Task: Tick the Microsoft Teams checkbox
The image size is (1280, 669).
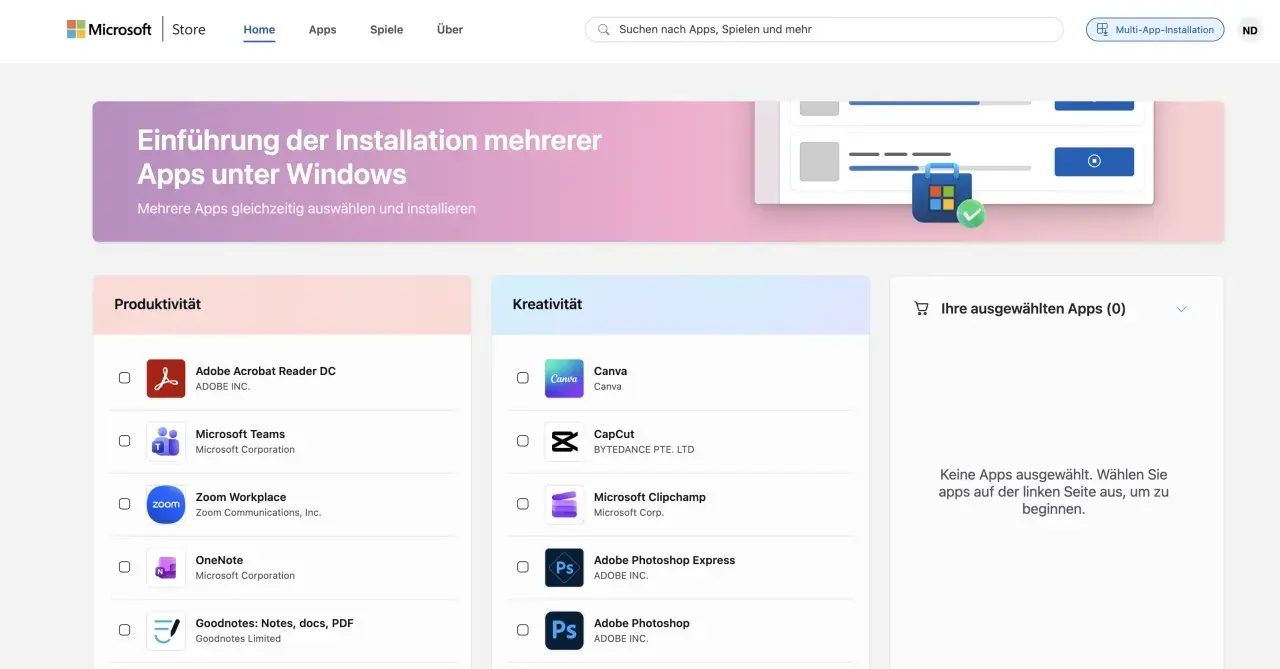Action: point(124,441)
